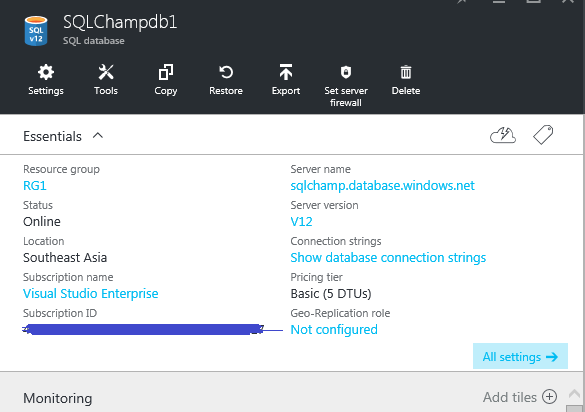Viewport: 585px width, 412px height.
Task: Click Add tiles in Monitoring
Action: tap(520, 397)
